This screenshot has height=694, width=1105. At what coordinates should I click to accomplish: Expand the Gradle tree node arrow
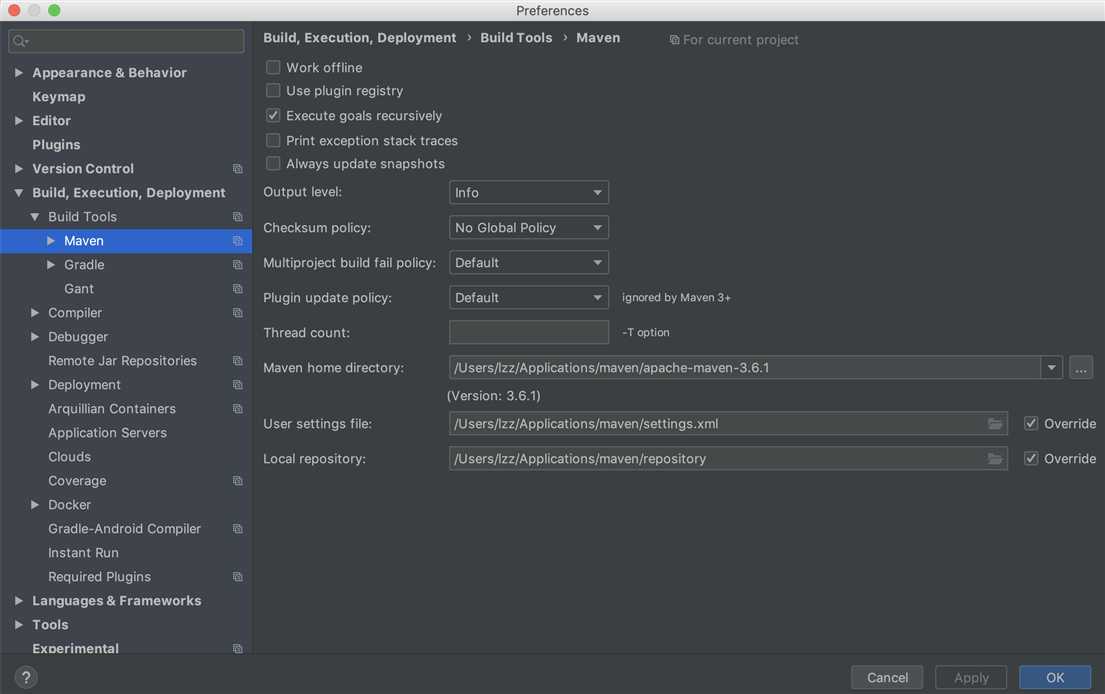(x=51, y=265)
